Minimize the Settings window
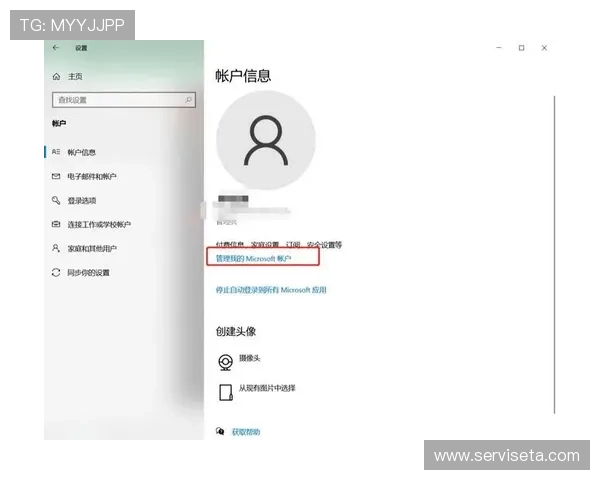This screenshot has height=480, width=600. coord(499,47)
